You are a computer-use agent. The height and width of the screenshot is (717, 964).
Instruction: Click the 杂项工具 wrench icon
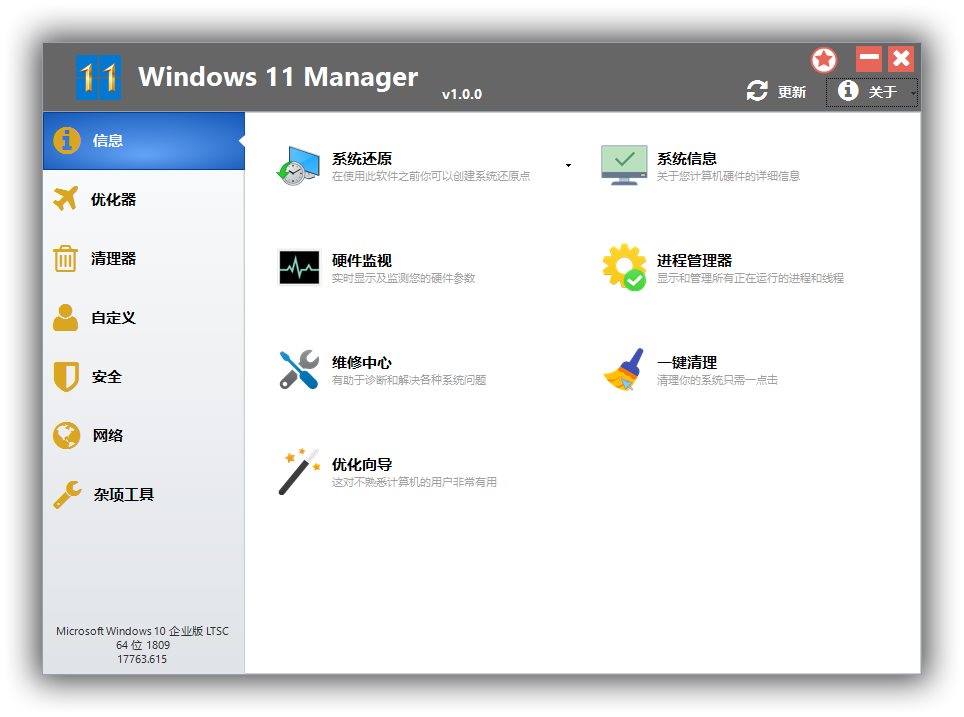coord(67,494)
